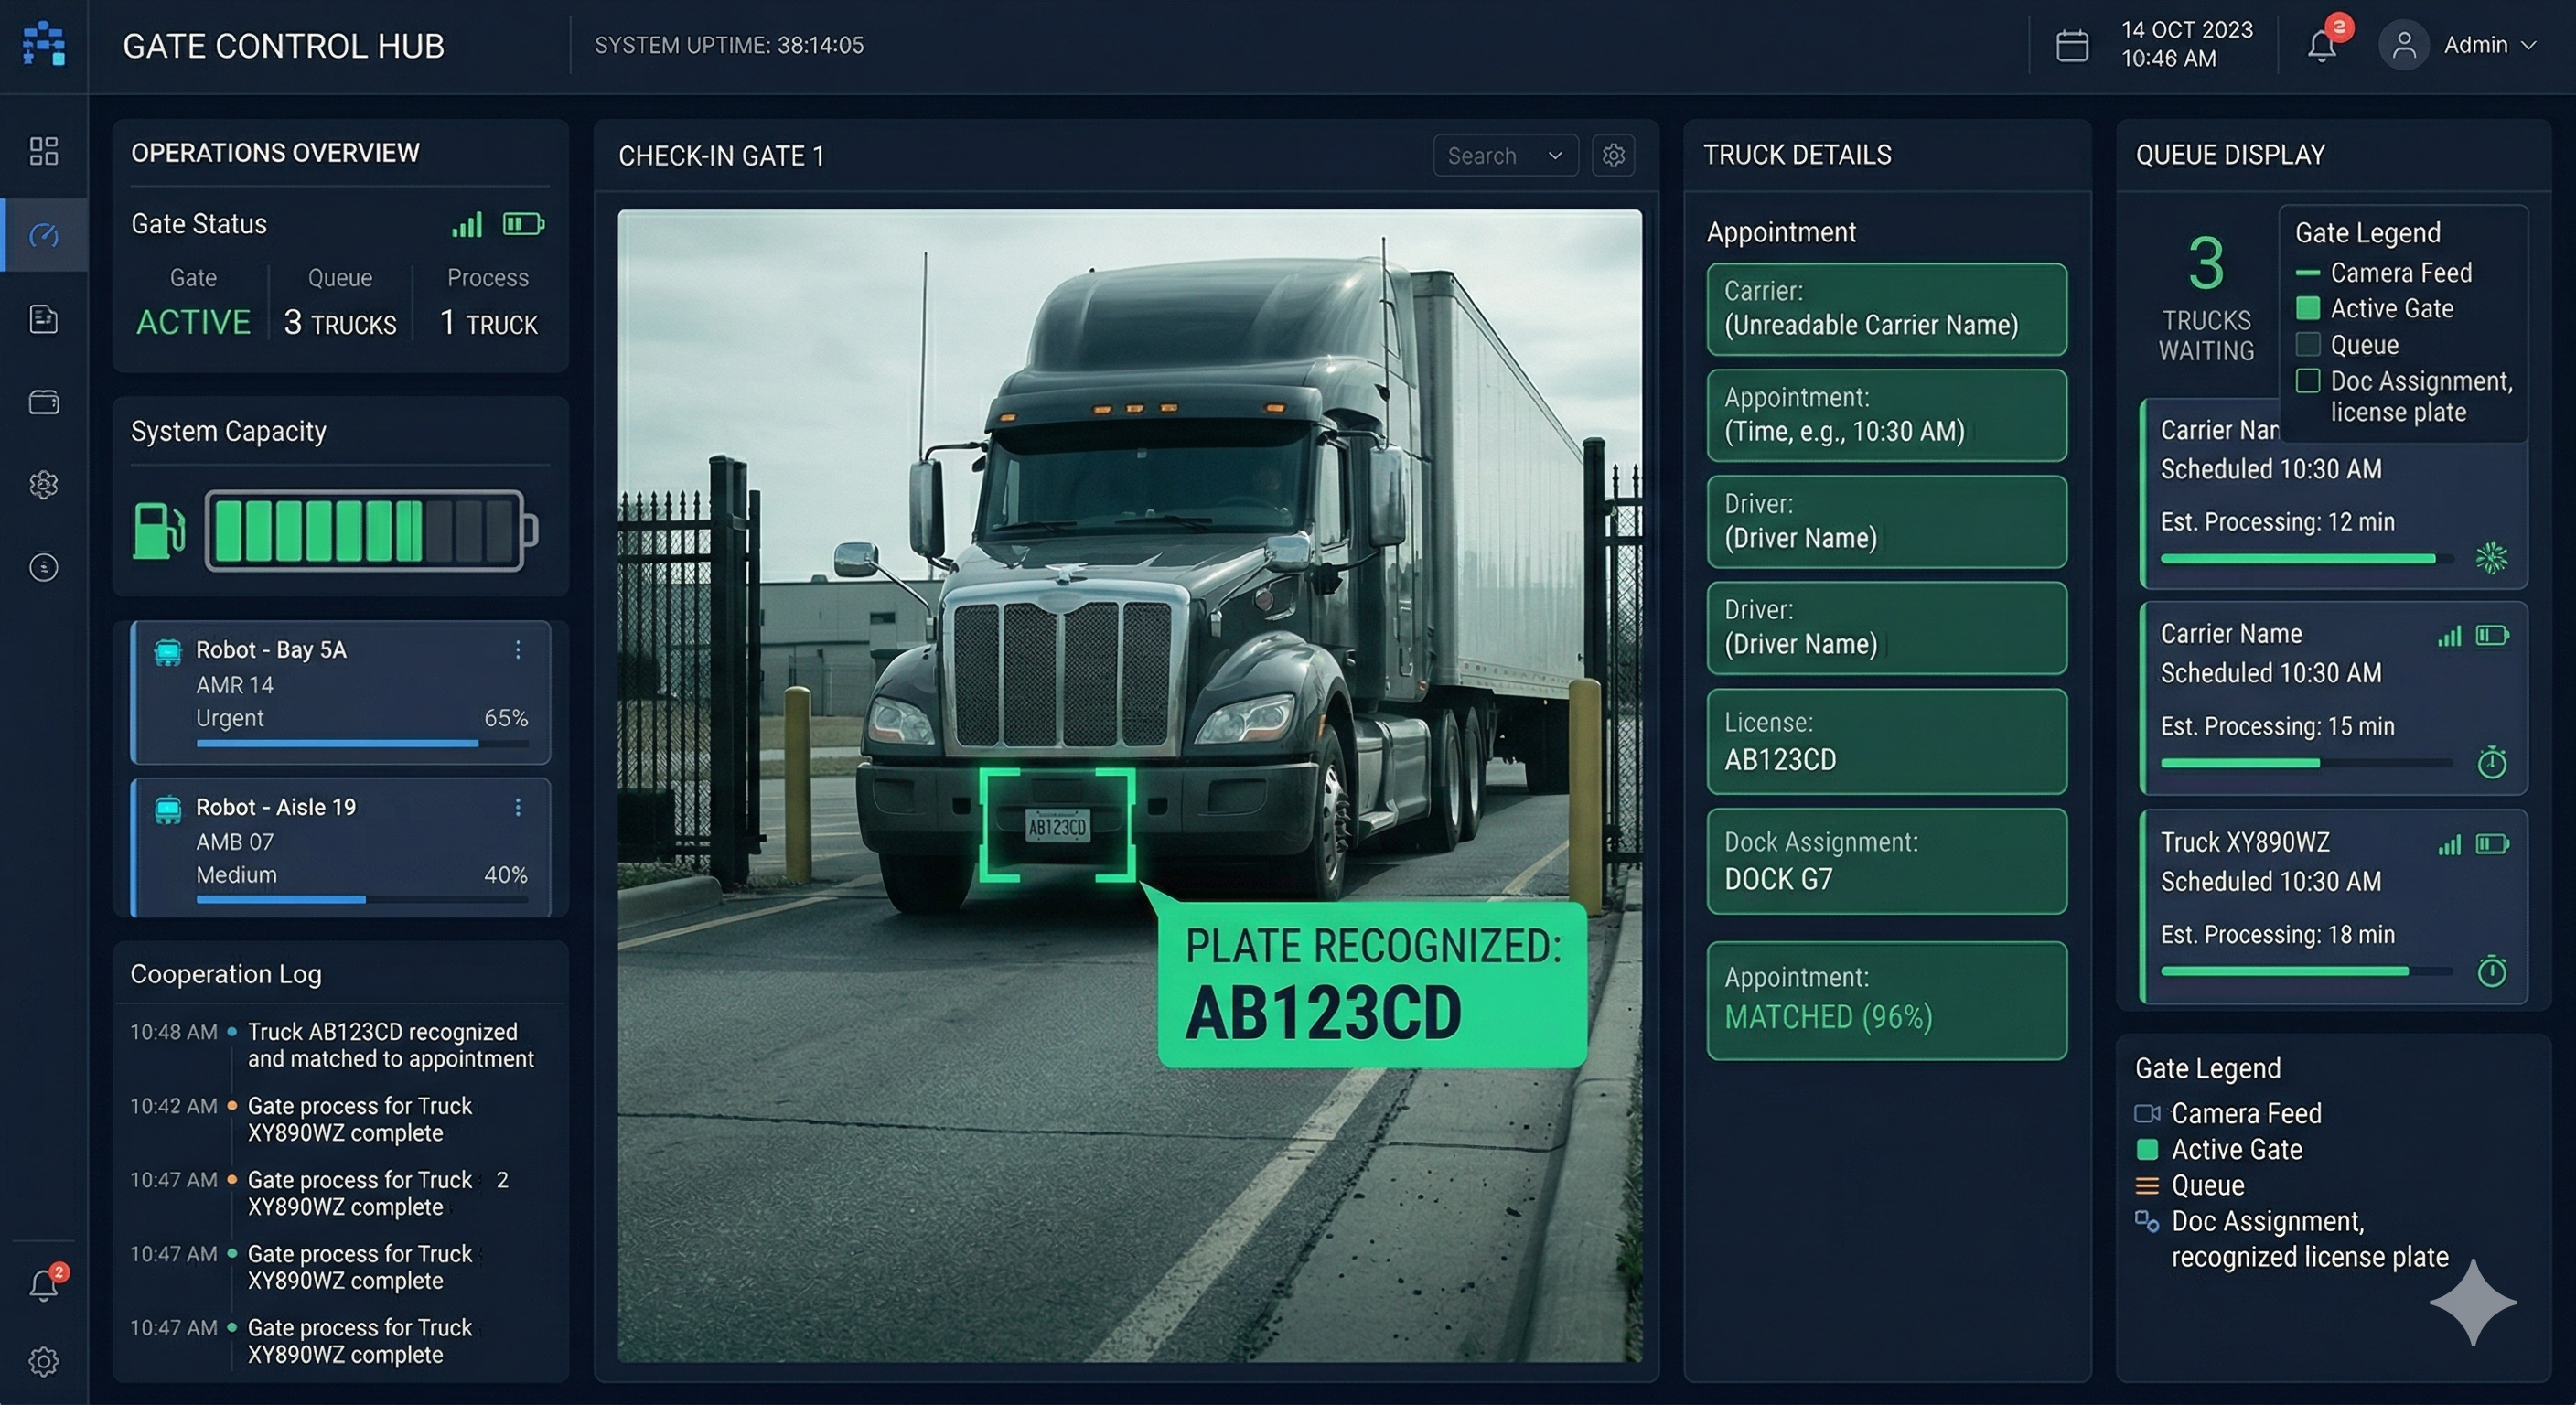Select the gauge icon in left sidebar
2576x1405 pixels.
pyautogui.click(x=43, y=235)
